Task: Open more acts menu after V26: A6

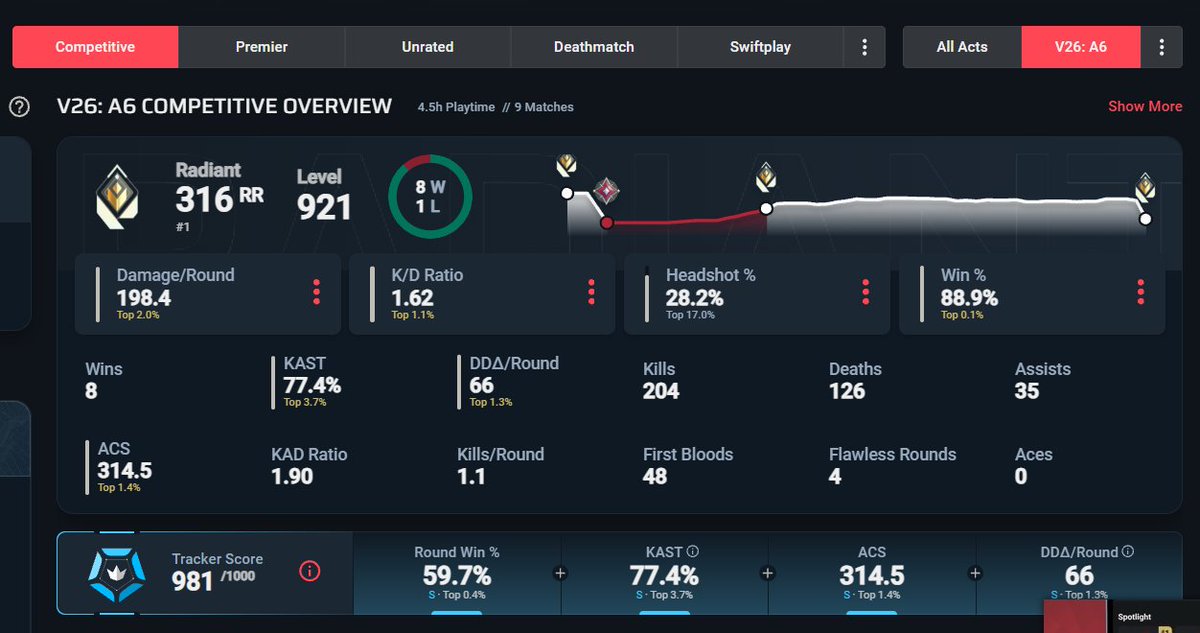Action: 1161,47
